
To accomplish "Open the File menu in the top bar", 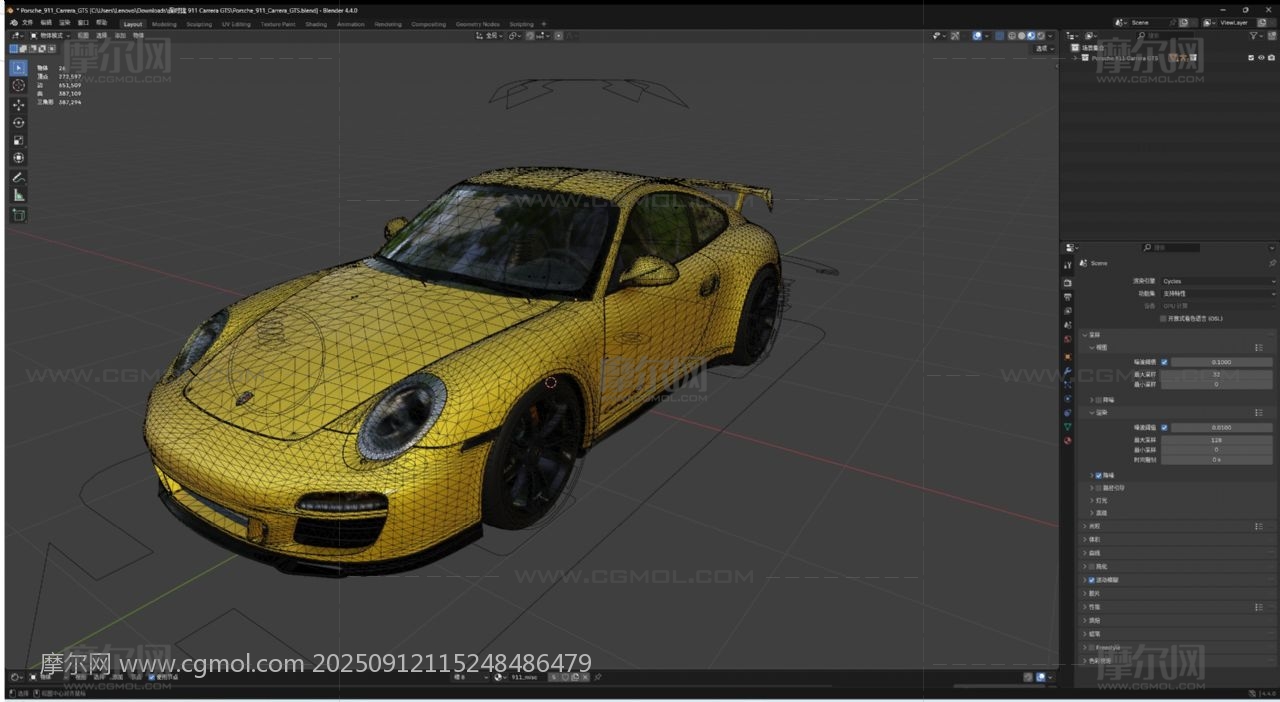I will (x=27, y=22).
